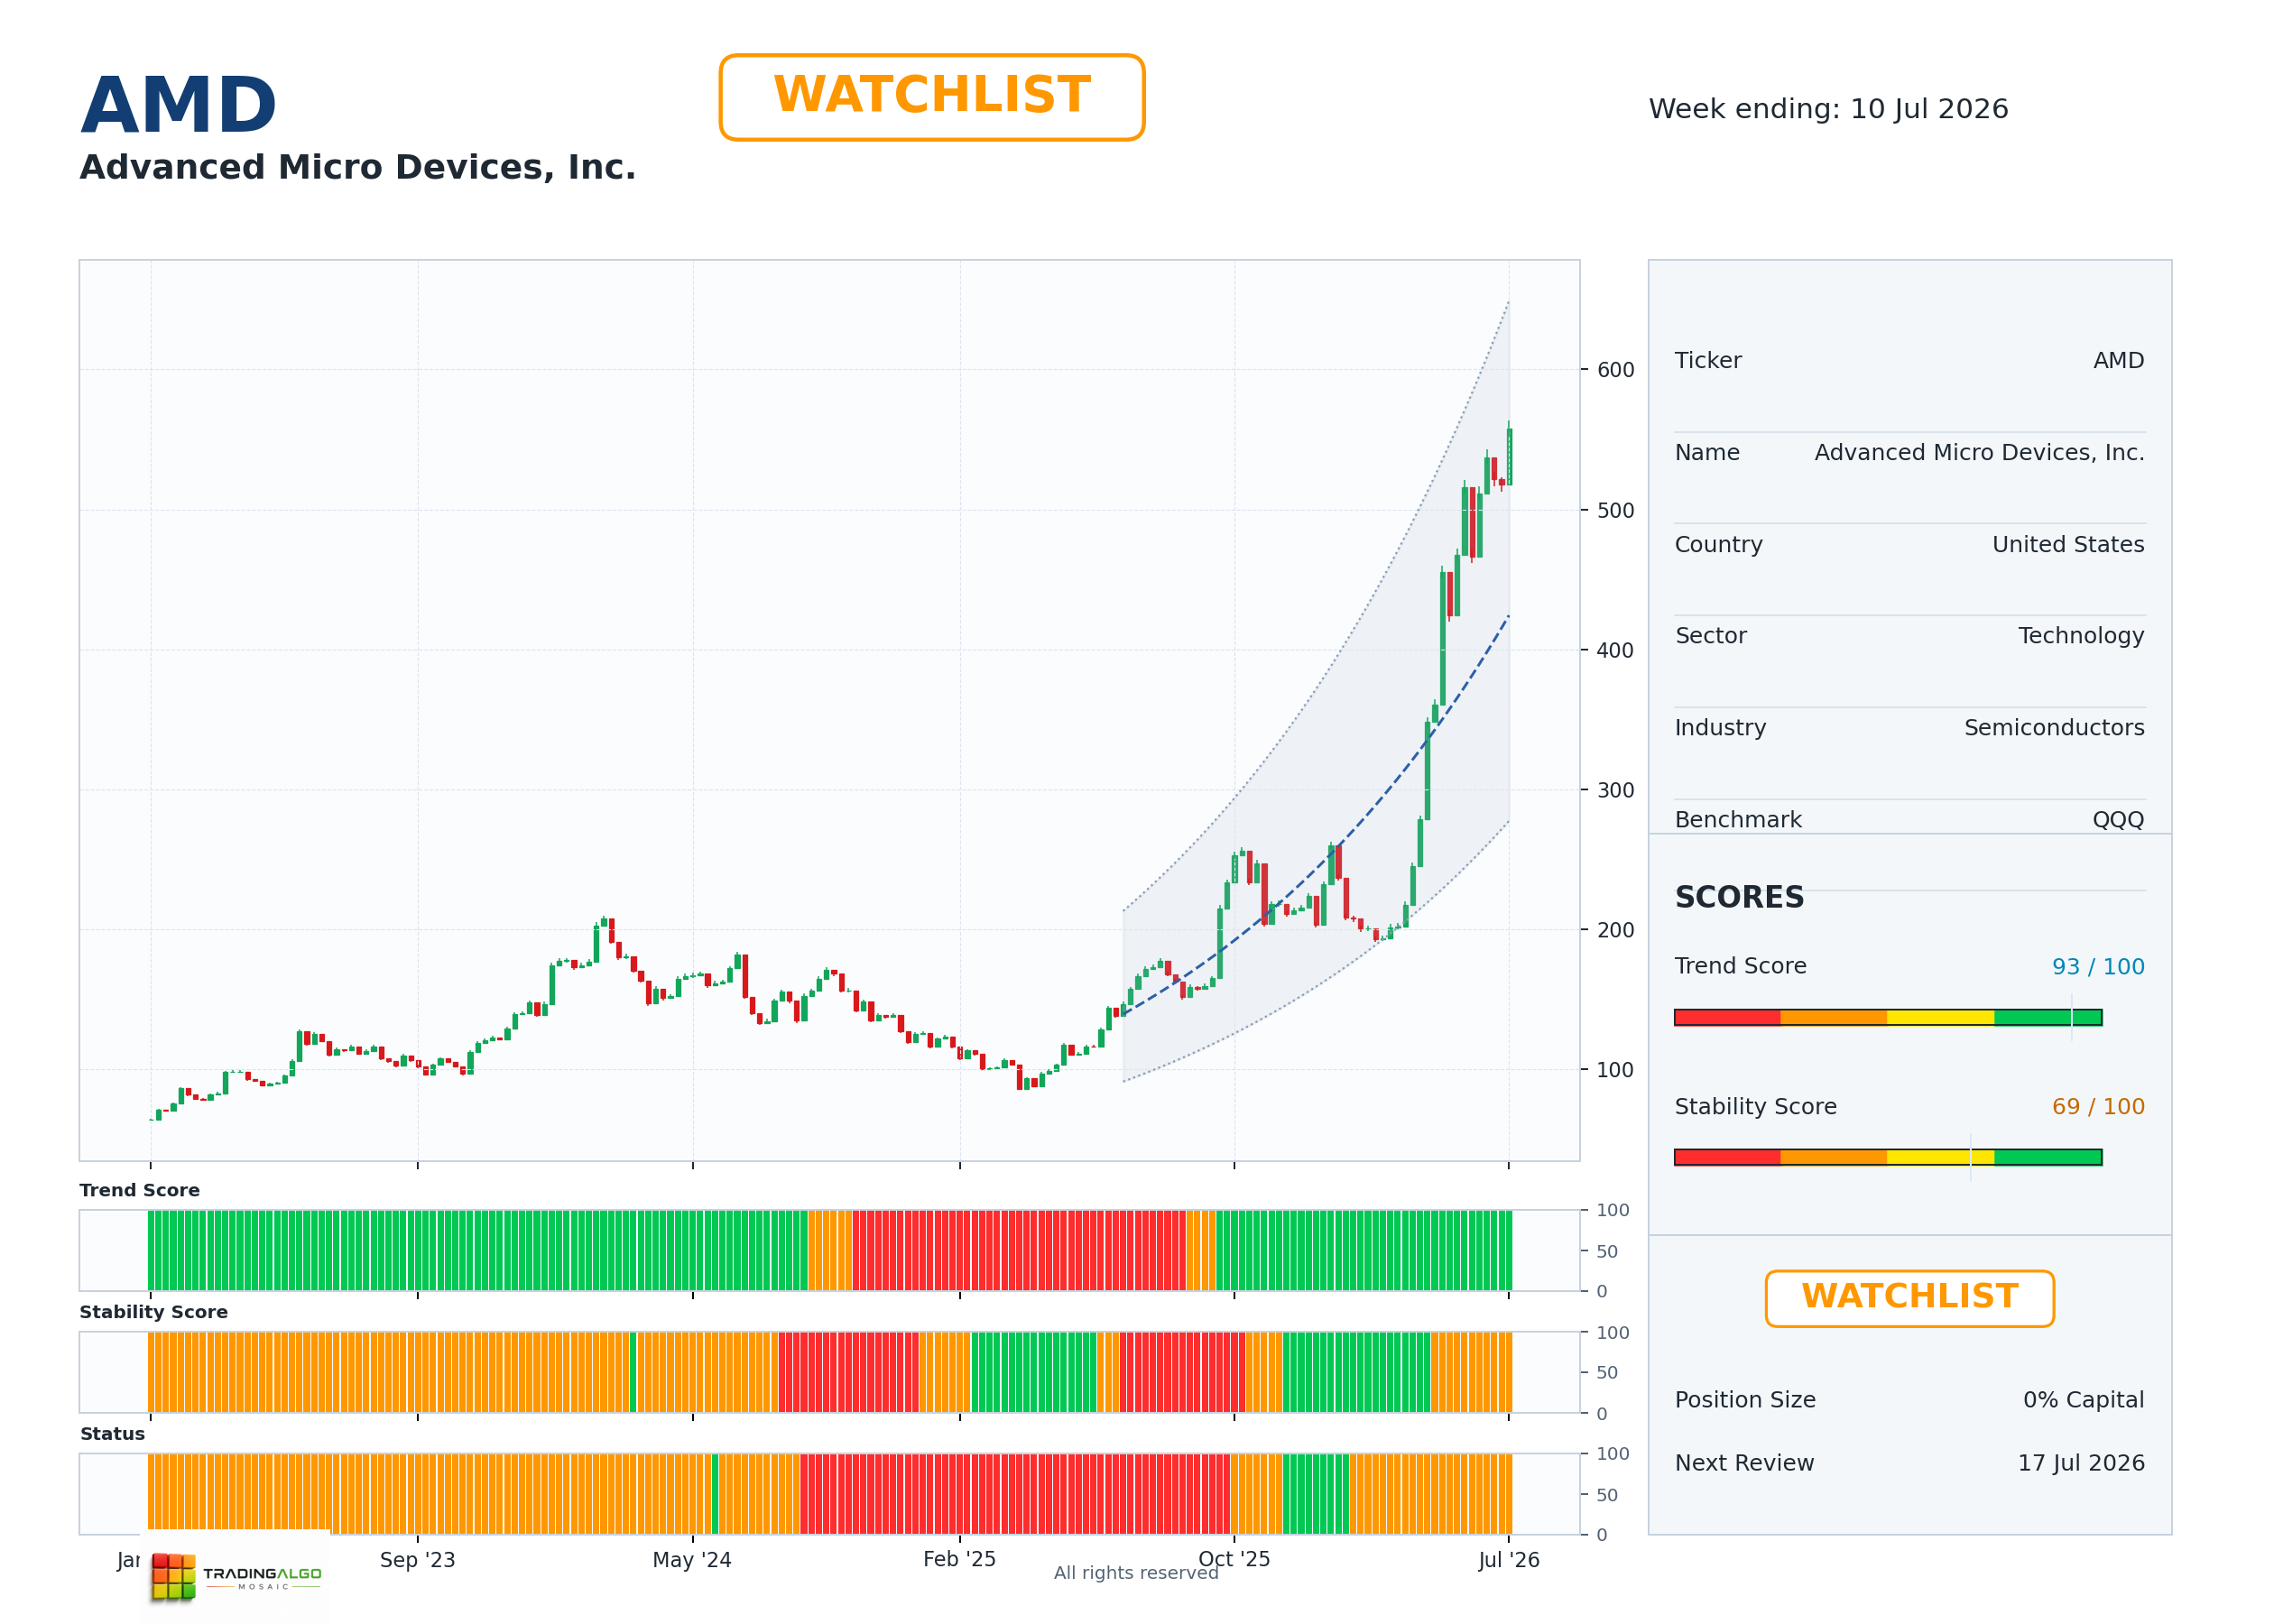This screenshot has width=2274, height=1624.
Task: Click the '0% Capital' position size value
Action: (x=2083, y=1400)
